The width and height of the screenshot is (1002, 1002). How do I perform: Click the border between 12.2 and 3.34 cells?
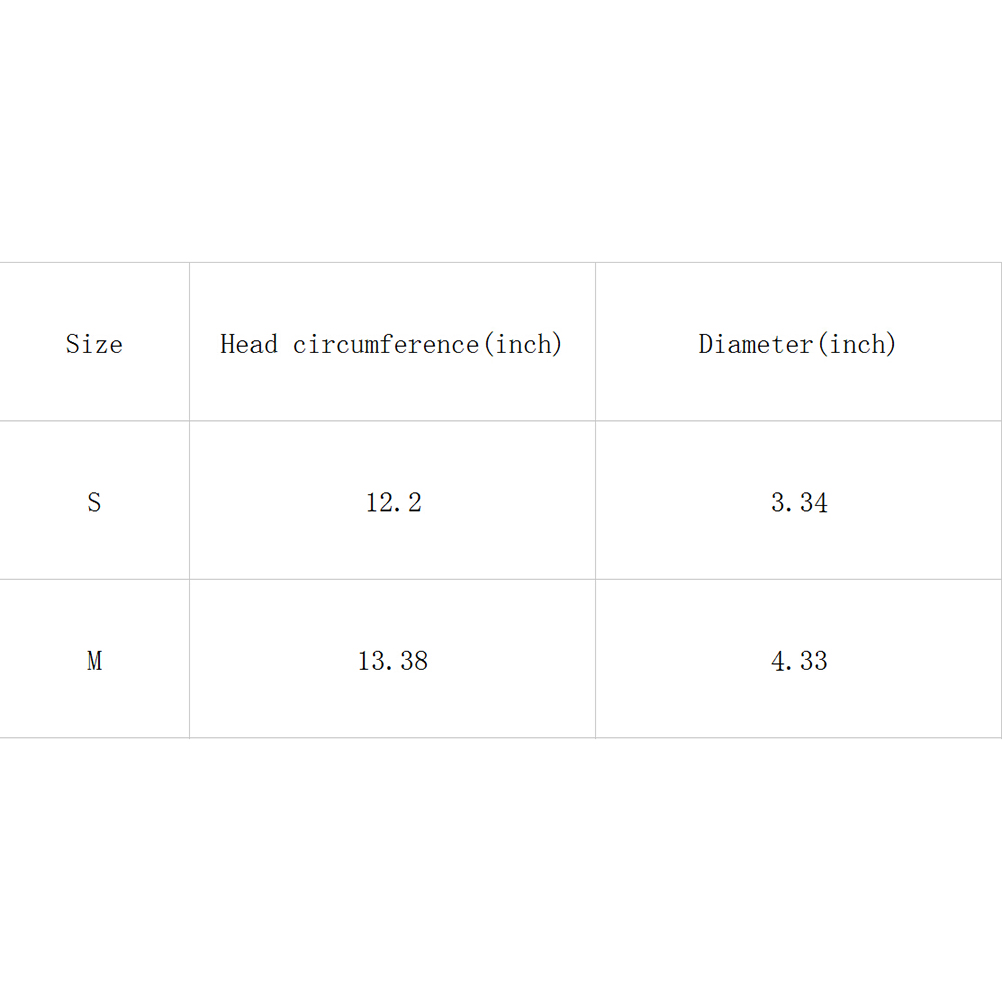[595, 500]
